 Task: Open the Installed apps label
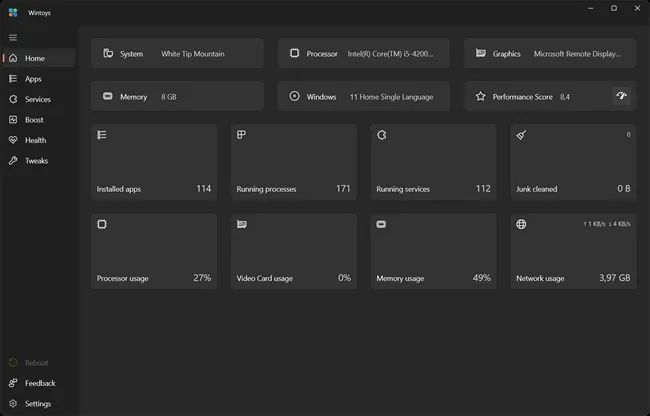click(119, 189)
